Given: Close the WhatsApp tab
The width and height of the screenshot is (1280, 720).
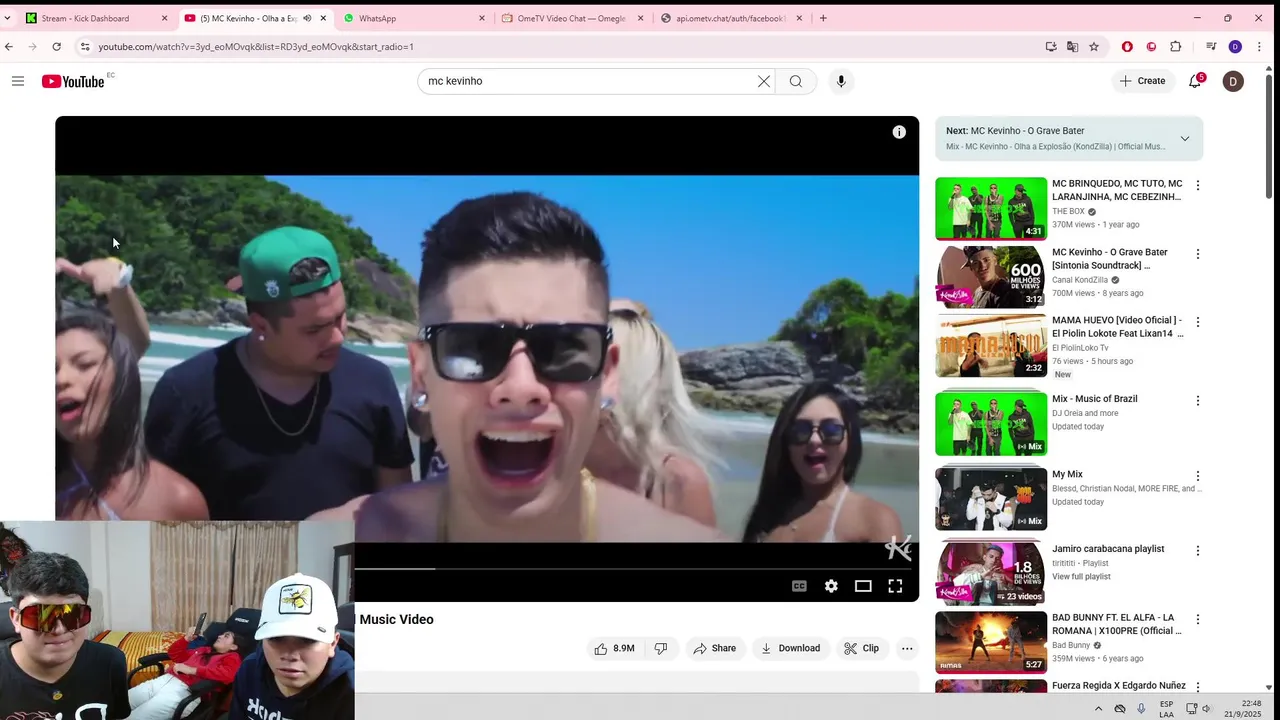Looking at the screenshot, I should (x=482, y=18).
